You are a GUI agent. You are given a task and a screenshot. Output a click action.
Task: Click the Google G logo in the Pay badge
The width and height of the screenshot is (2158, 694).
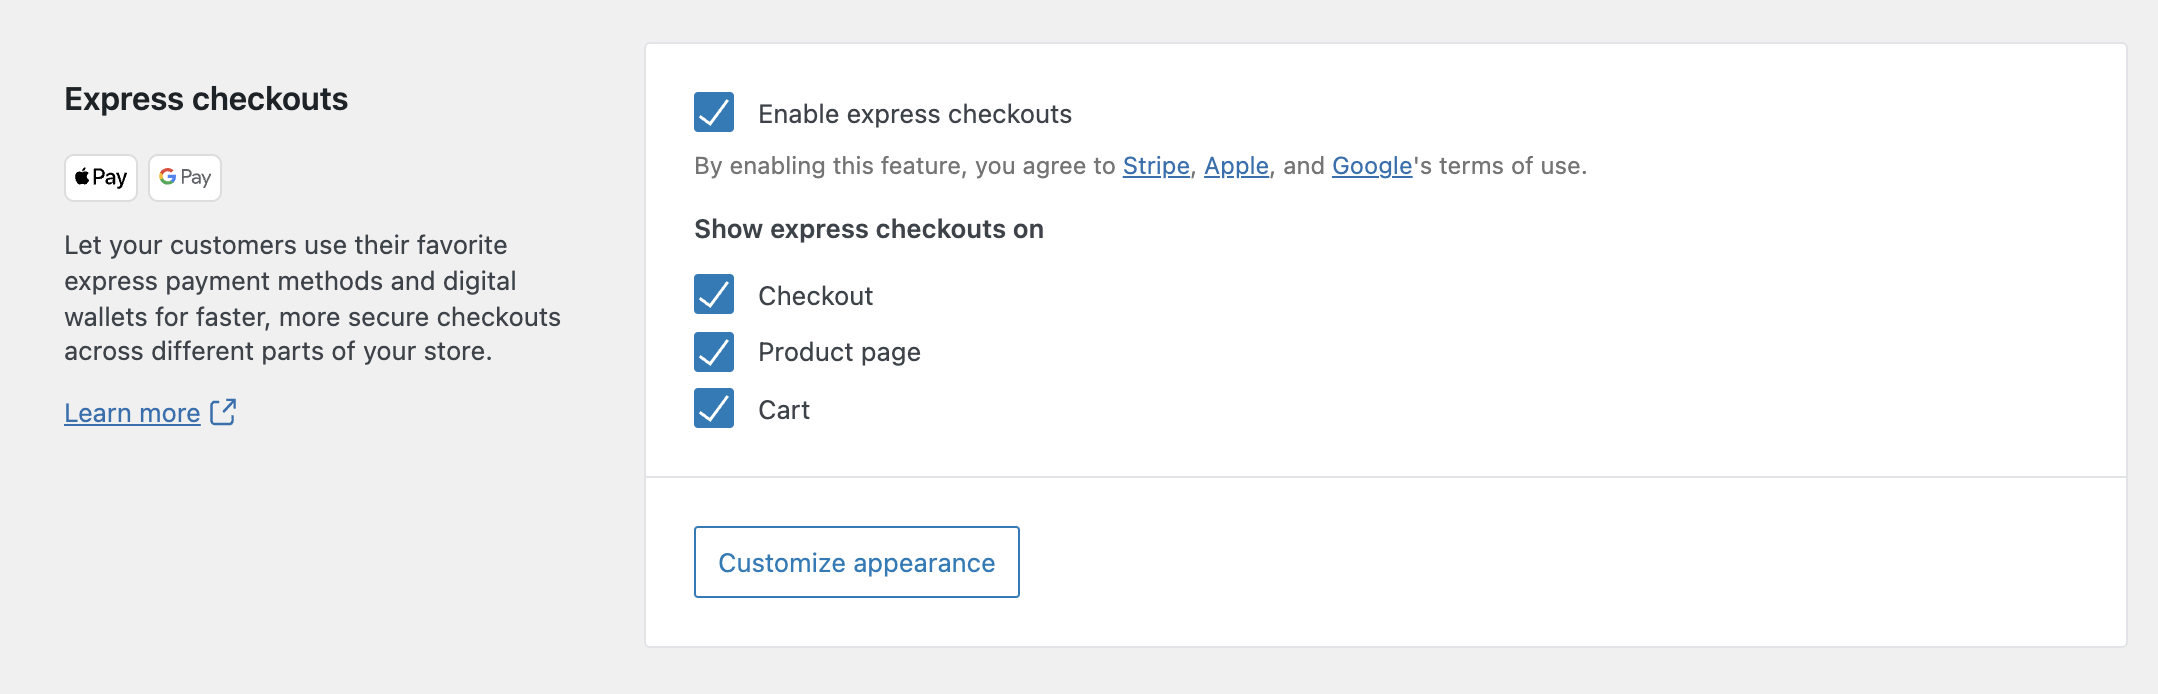click(166, 176)
